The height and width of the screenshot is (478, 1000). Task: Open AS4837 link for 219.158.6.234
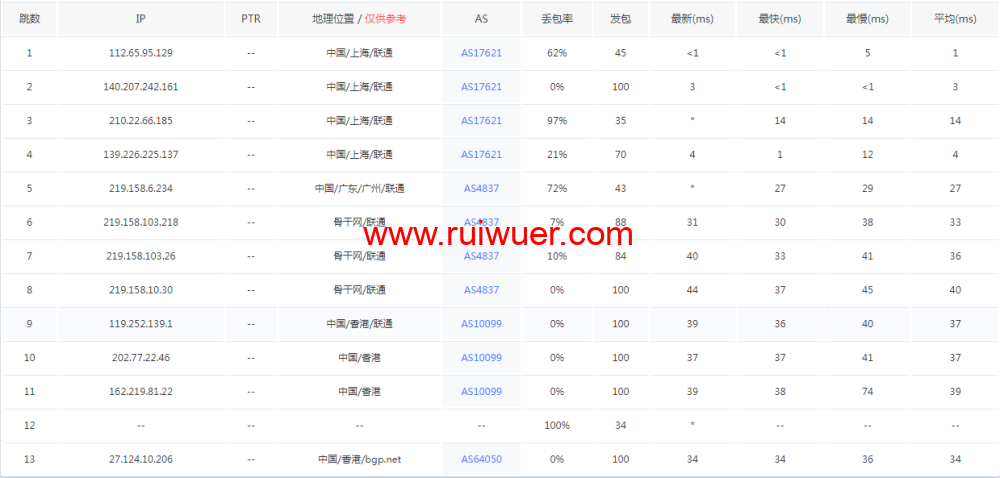(x=481, y=188)
